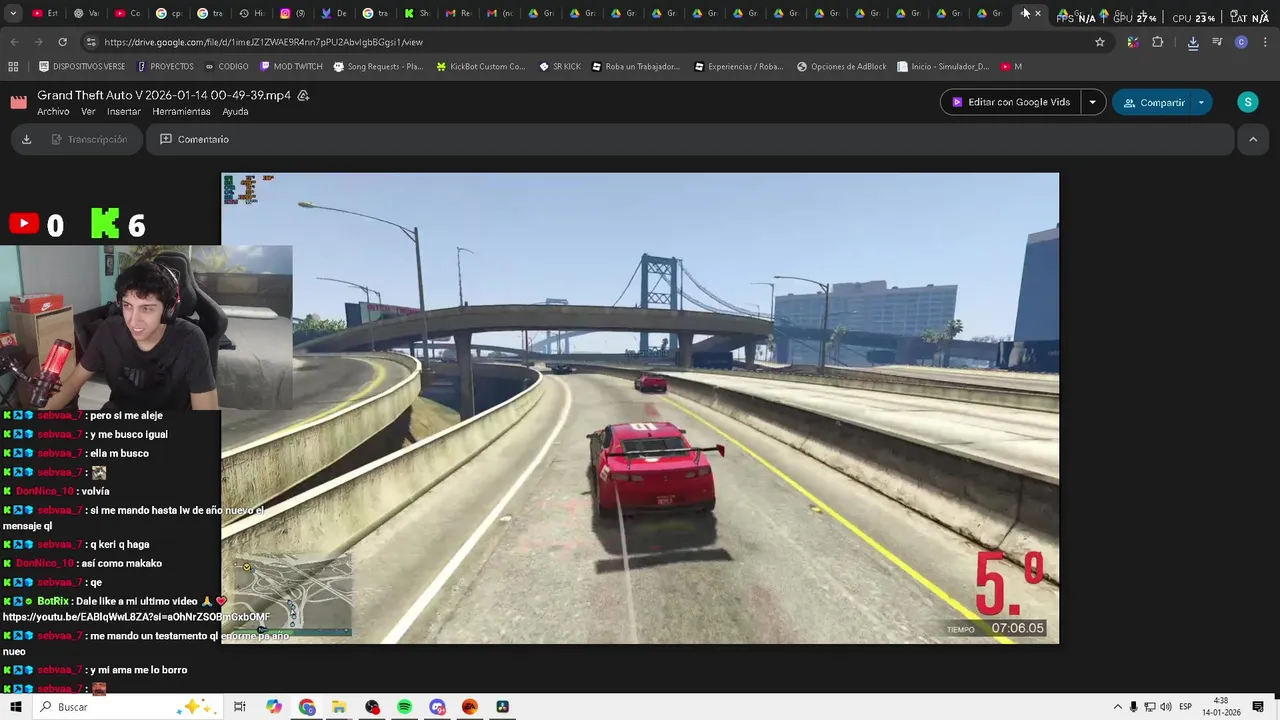Open DaVinci Resolve from the taskbar
Screen dimensions: 1280x720
coord(502,707)
